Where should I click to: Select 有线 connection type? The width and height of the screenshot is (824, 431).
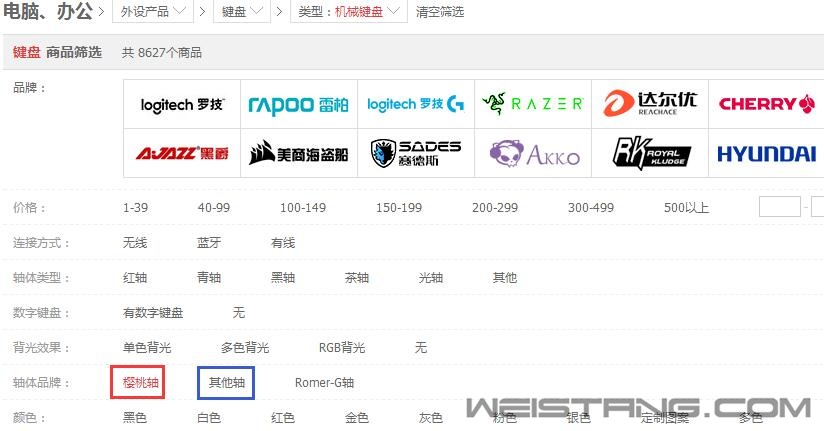(x=283, y=243)
